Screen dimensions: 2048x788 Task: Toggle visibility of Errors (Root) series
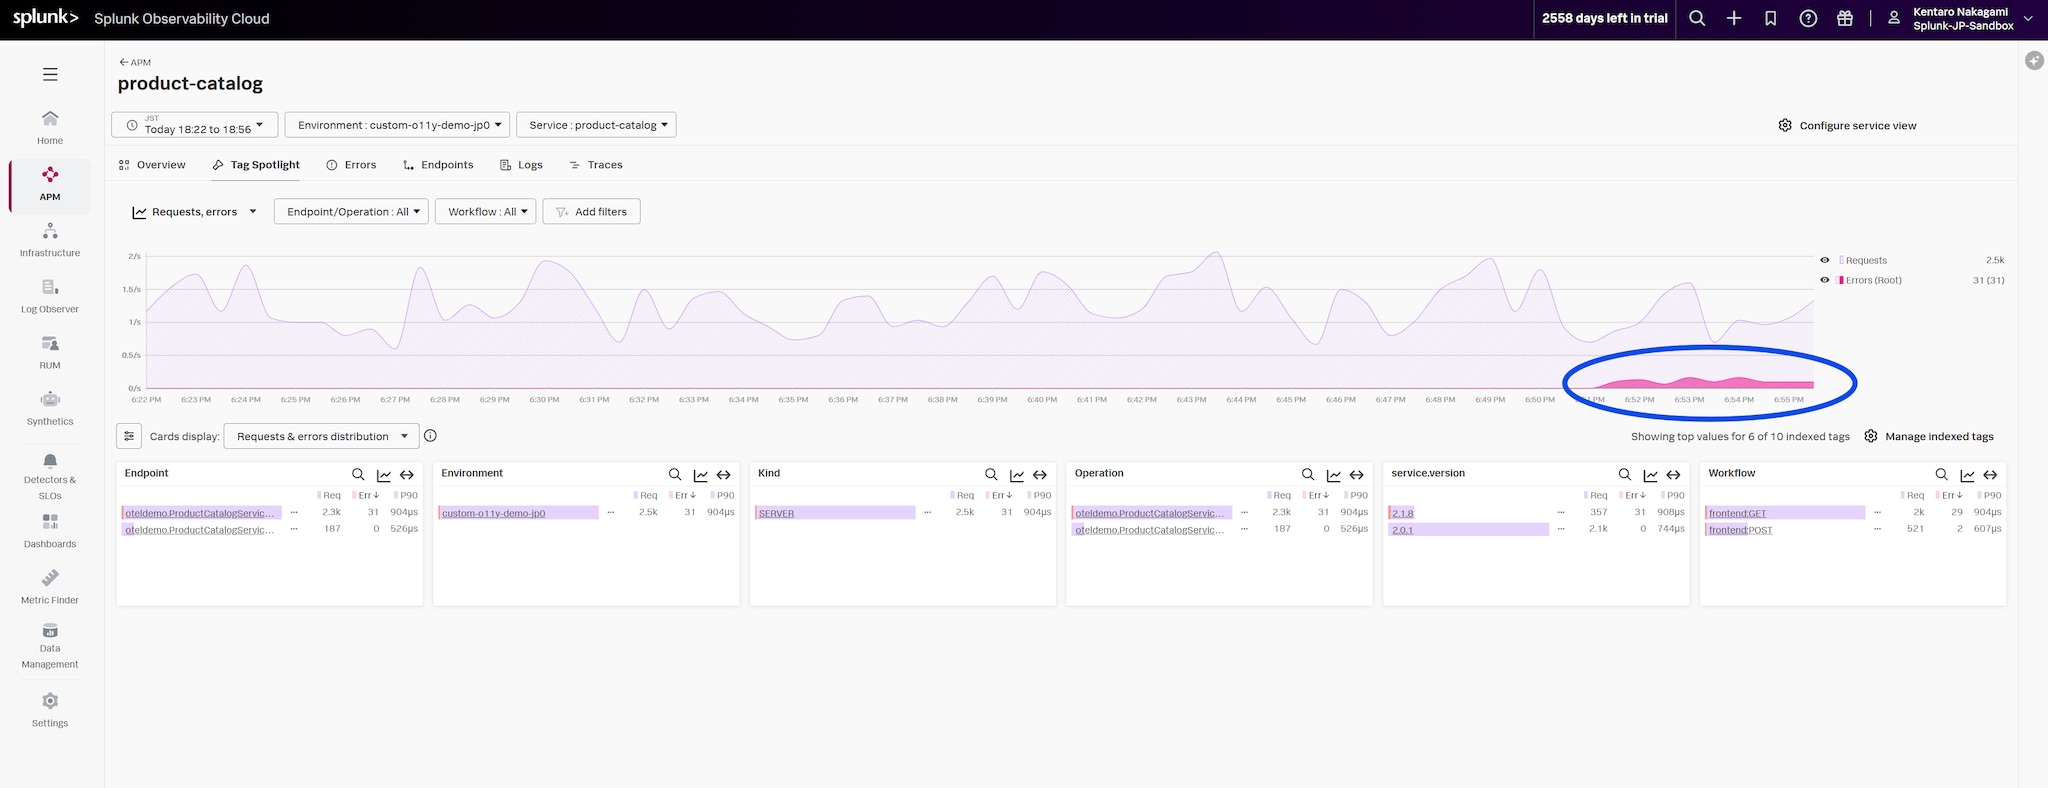(x=1825, y=280)
